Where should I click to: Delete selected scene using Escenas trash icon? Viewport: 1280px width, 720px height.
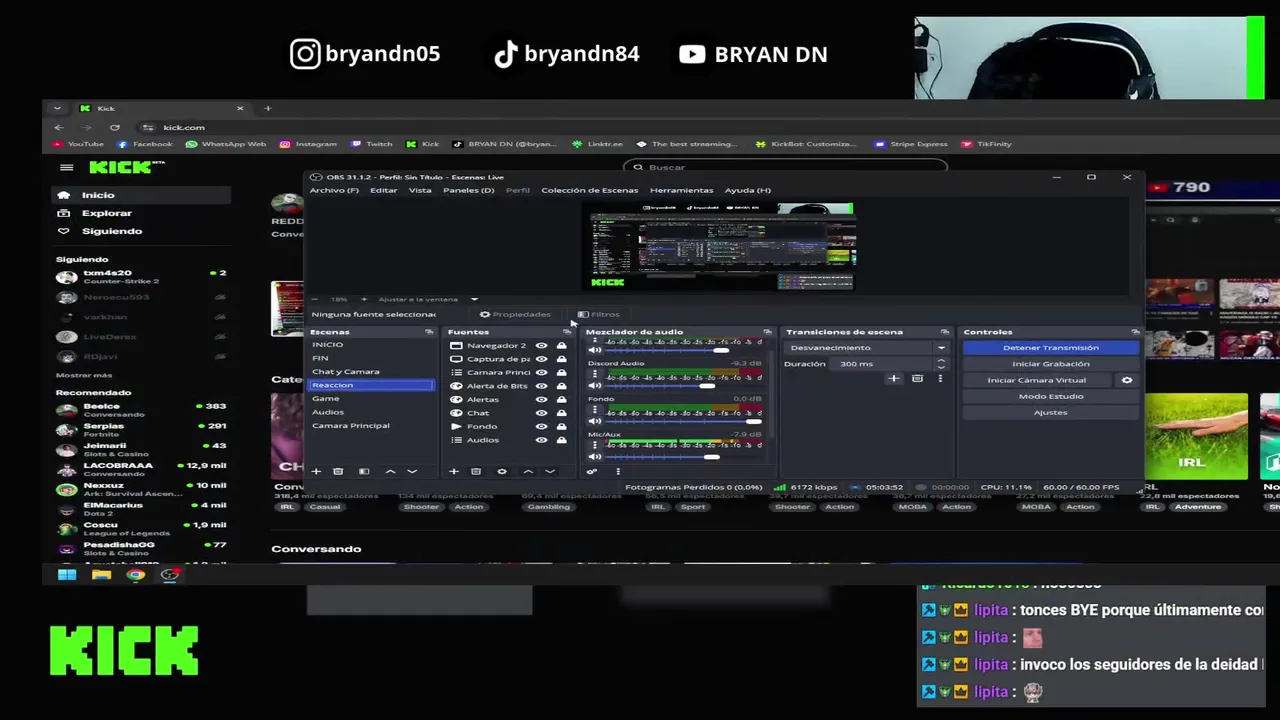coord(338,471)
